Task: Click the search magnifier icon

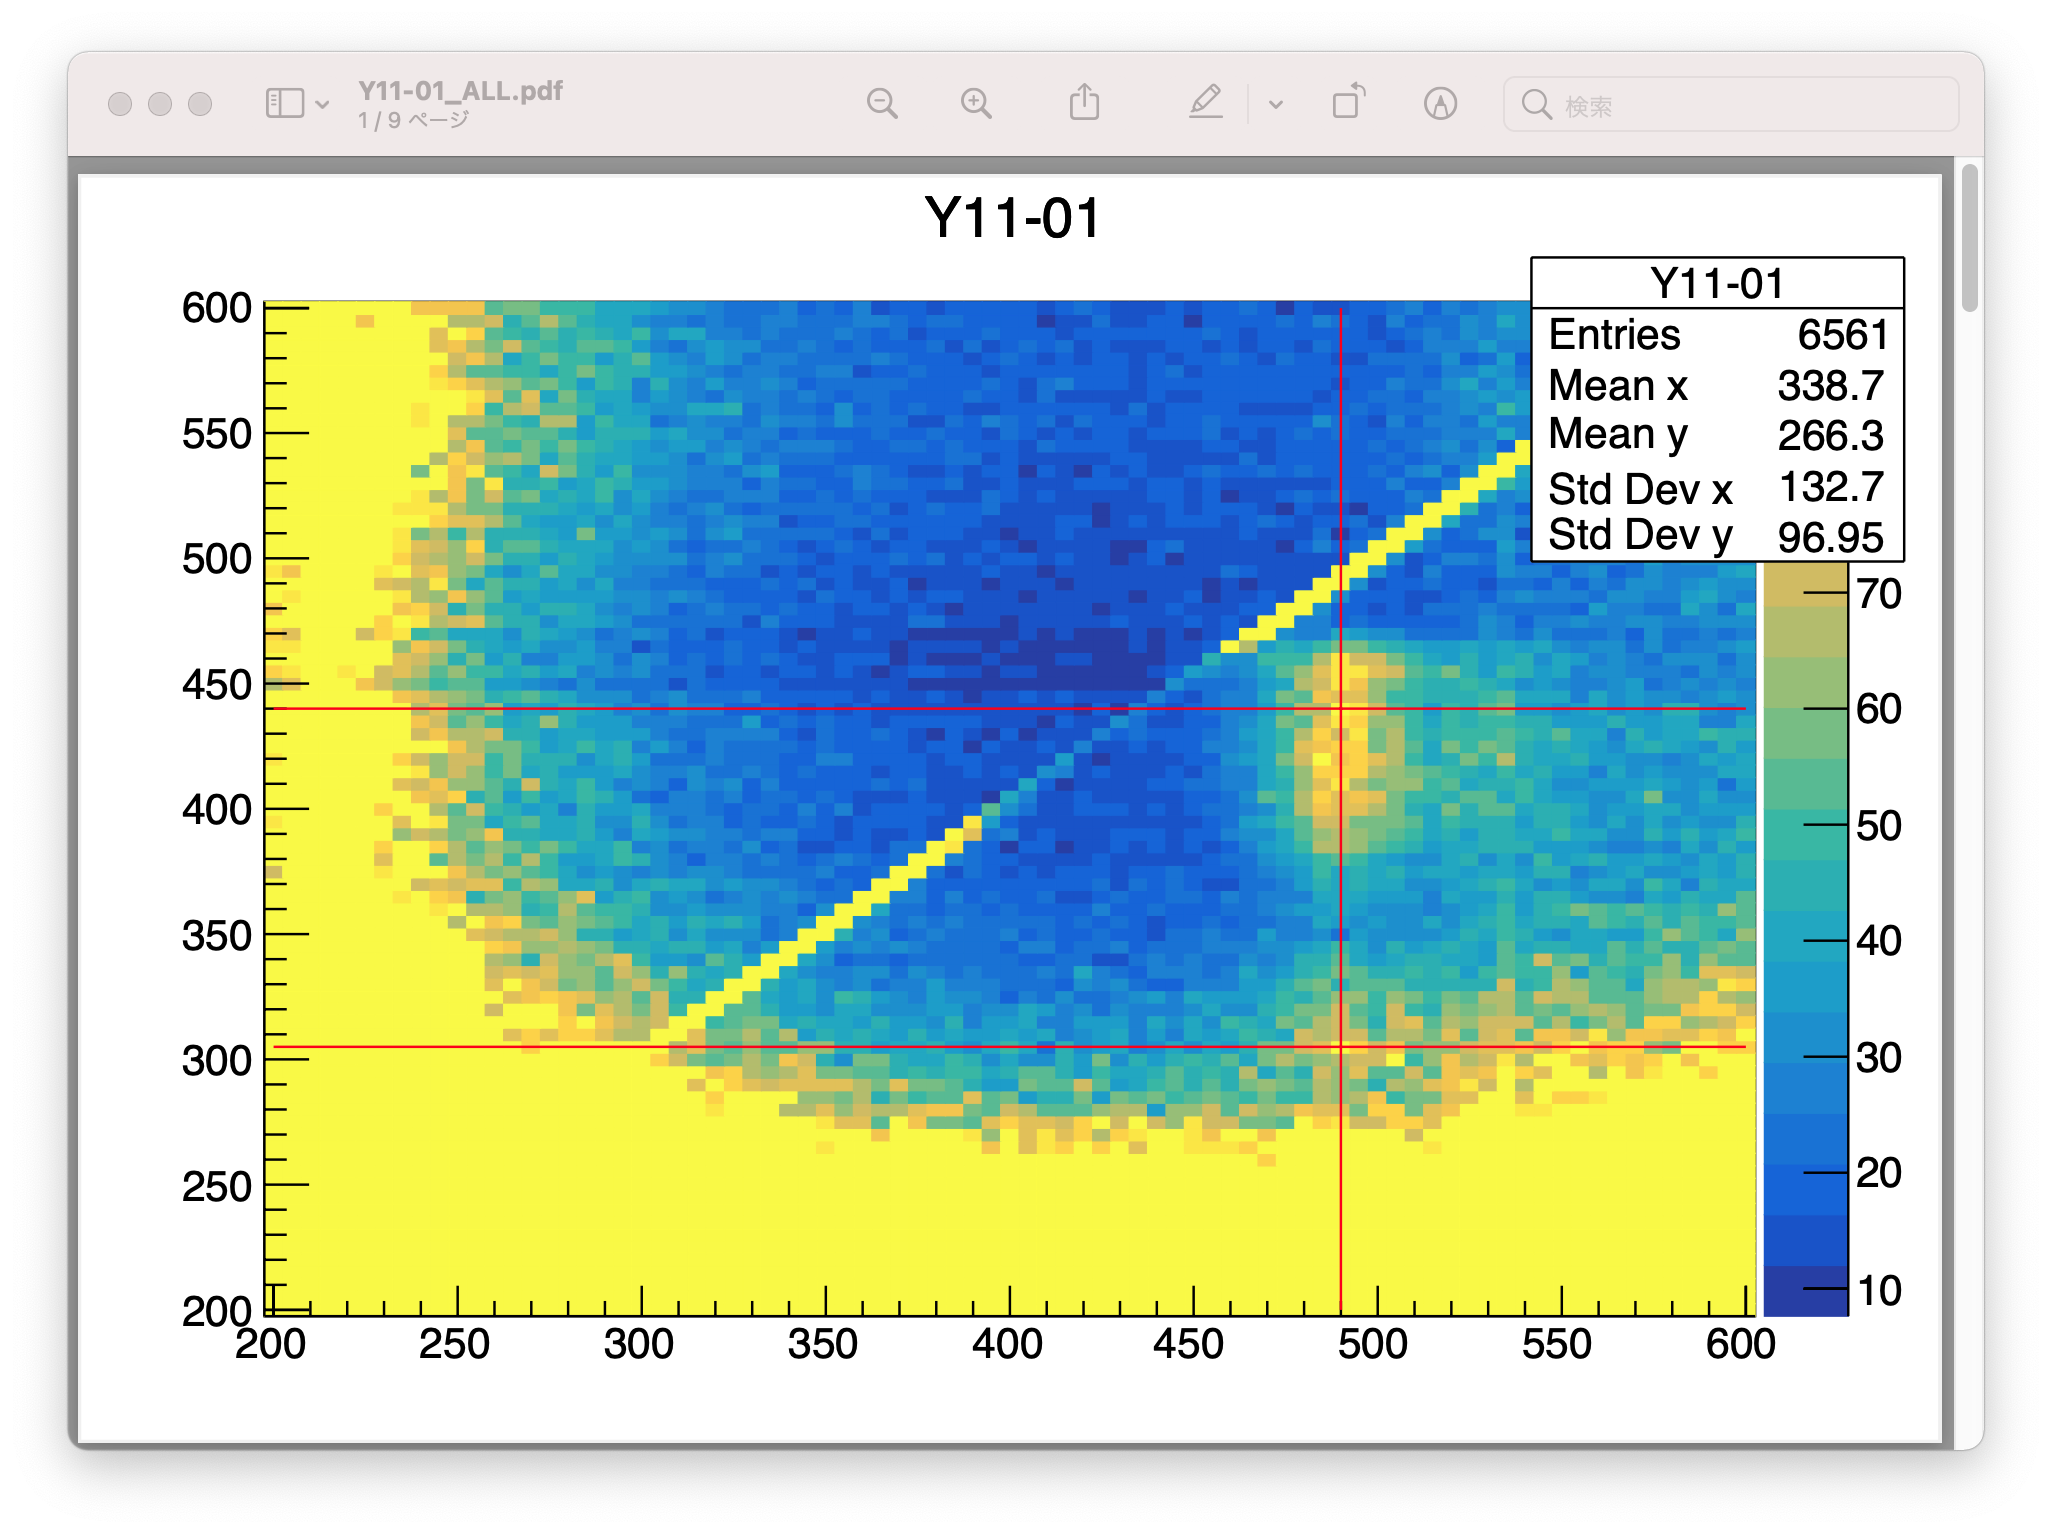Action: click(x=1536, y=104)
